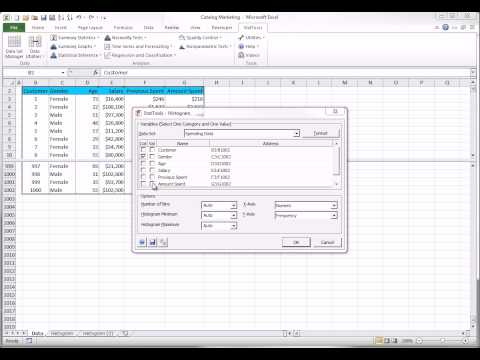
Task: Click OK in the Histogram dialog
Action: [x=296, y=242]
